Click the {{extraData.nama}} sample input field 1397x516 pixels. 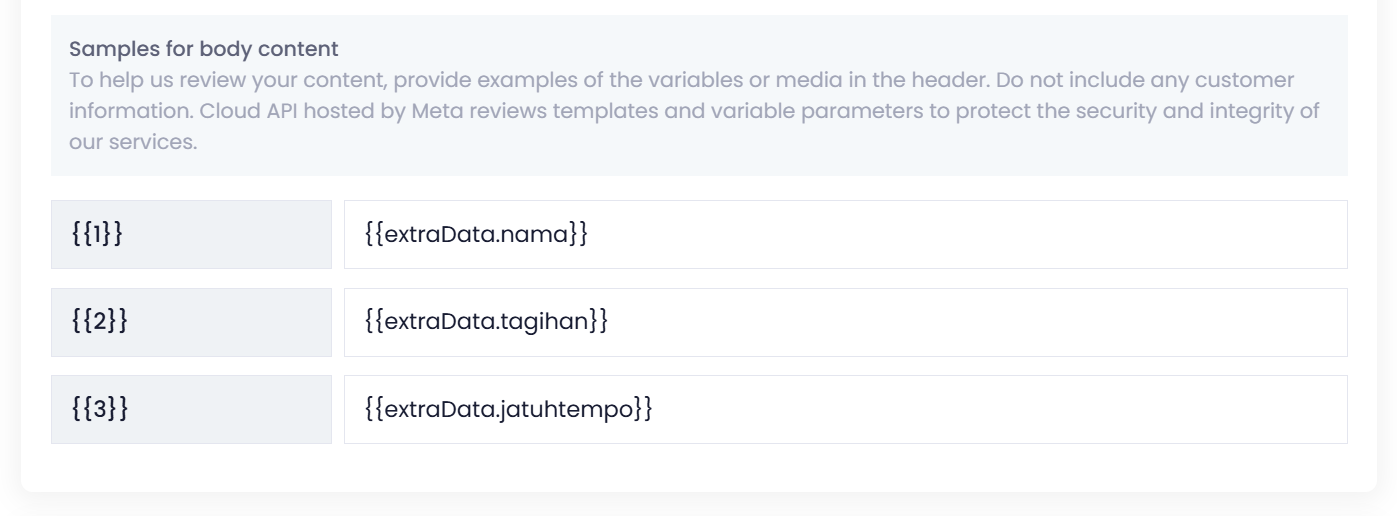tap(845, 235)
